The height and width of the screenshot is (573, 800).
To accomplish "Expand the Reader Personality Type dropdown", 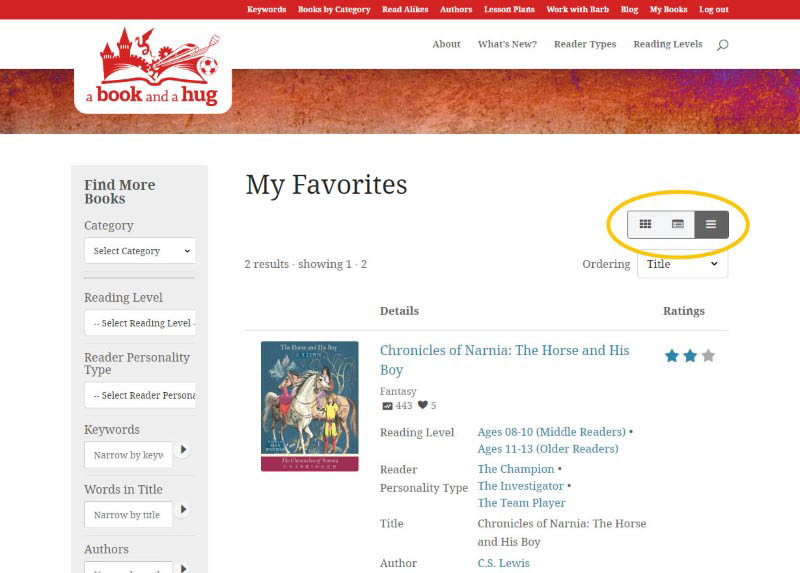I will click(x=139, y=395).
